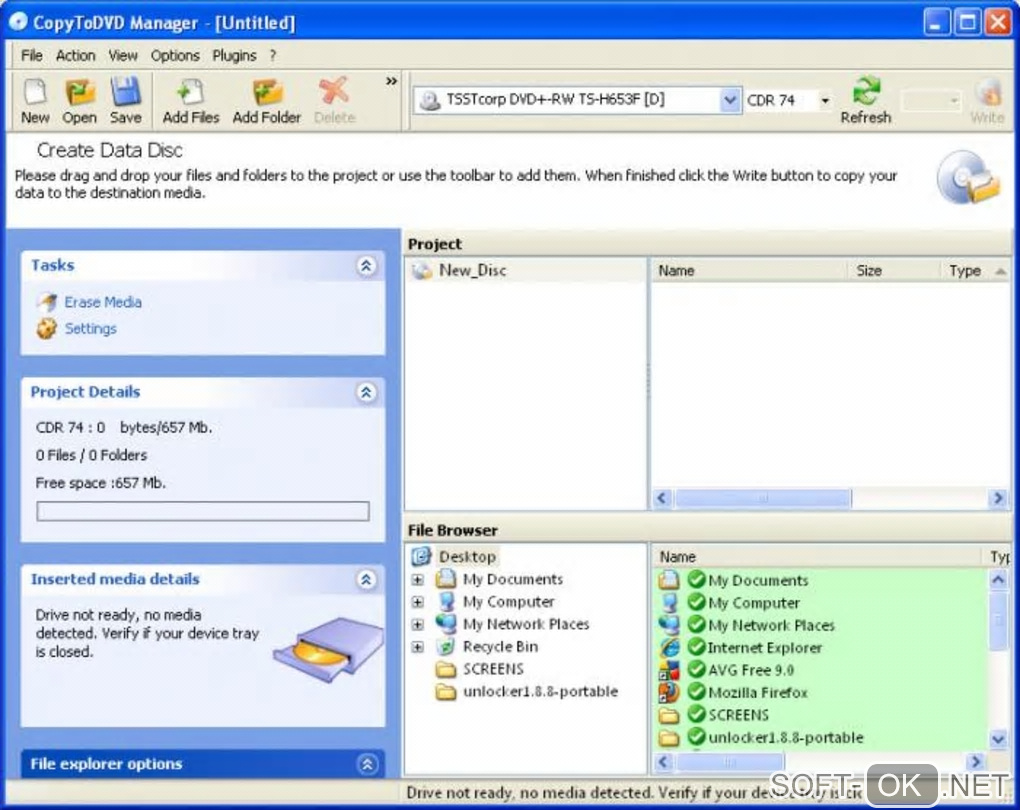Open the Options menu
This screenshot has height=810, width=1020.
click(x=175, y=55)
